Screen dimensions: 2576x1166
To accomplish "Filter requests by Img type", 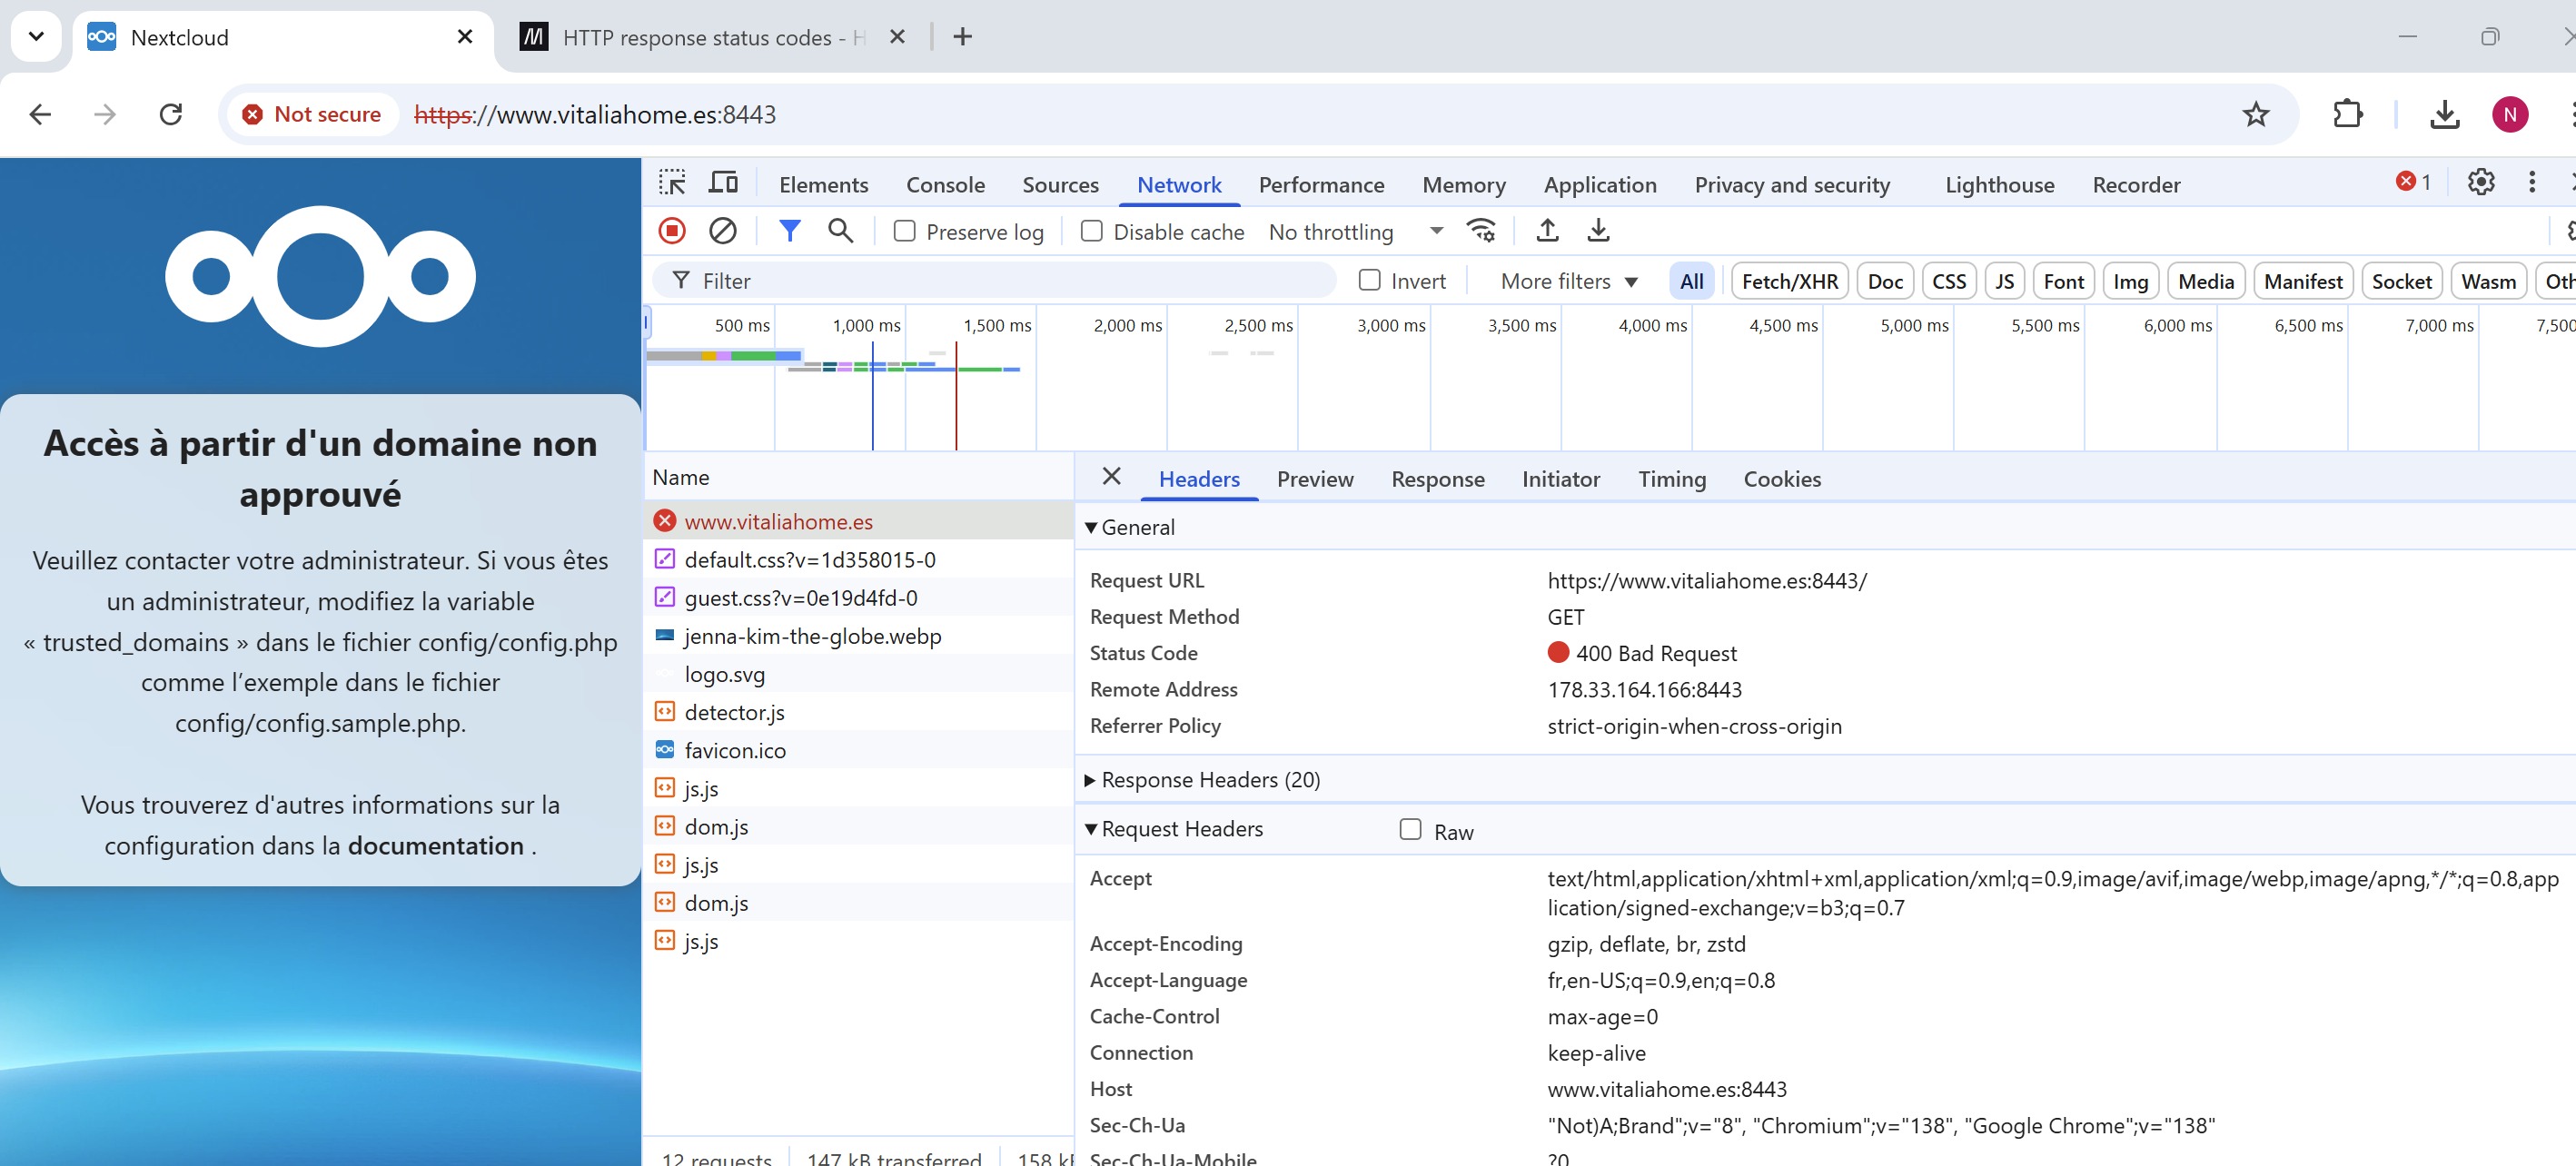I will pos(2130,281).
